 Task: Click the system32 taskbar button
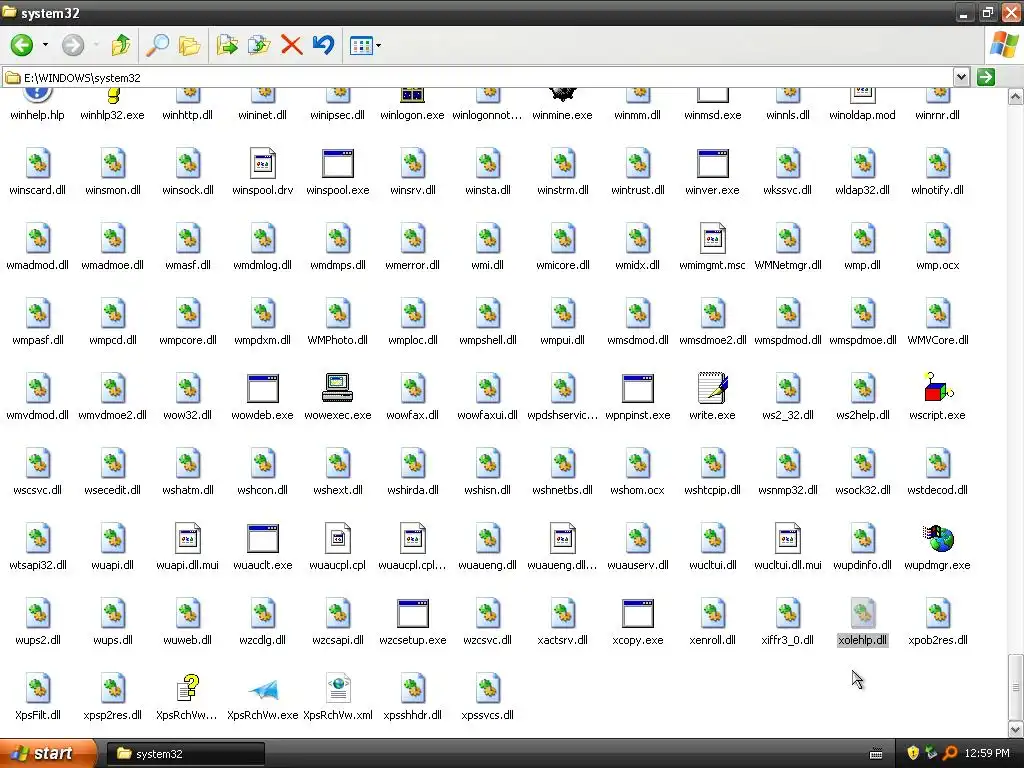pos(185,754)
